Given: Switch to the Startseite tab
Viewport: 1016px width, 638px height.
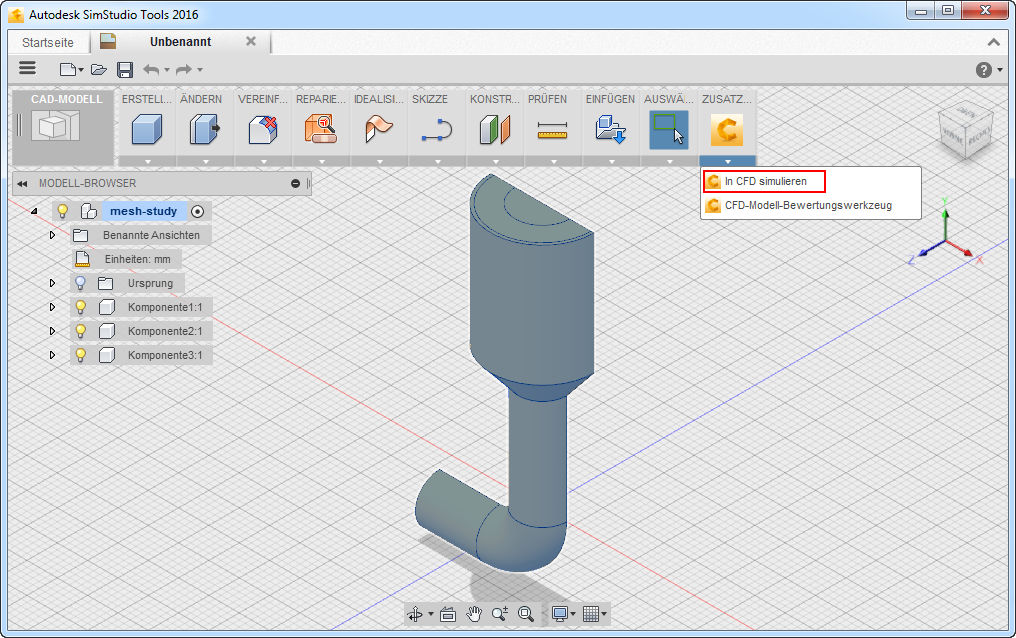Looking at the screenshot, I should tap(47, 43).
